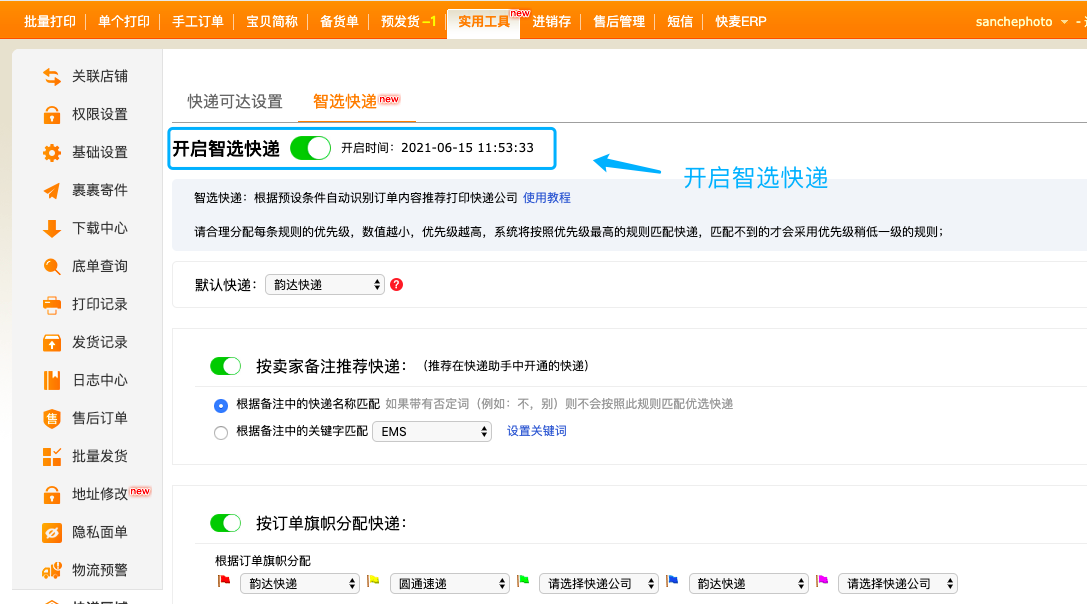1087x604 pixels.
Task: Click 开启时间 2021-06-15 11:53:33 text
Action: pos(437,148)
